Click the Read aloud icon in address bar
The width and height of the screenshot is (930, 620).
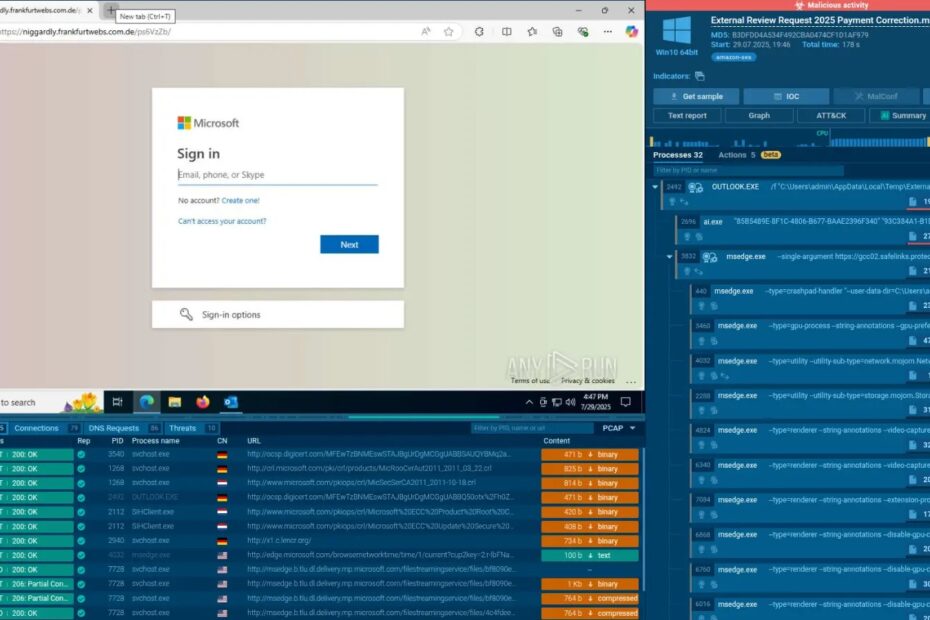[425, 31]
